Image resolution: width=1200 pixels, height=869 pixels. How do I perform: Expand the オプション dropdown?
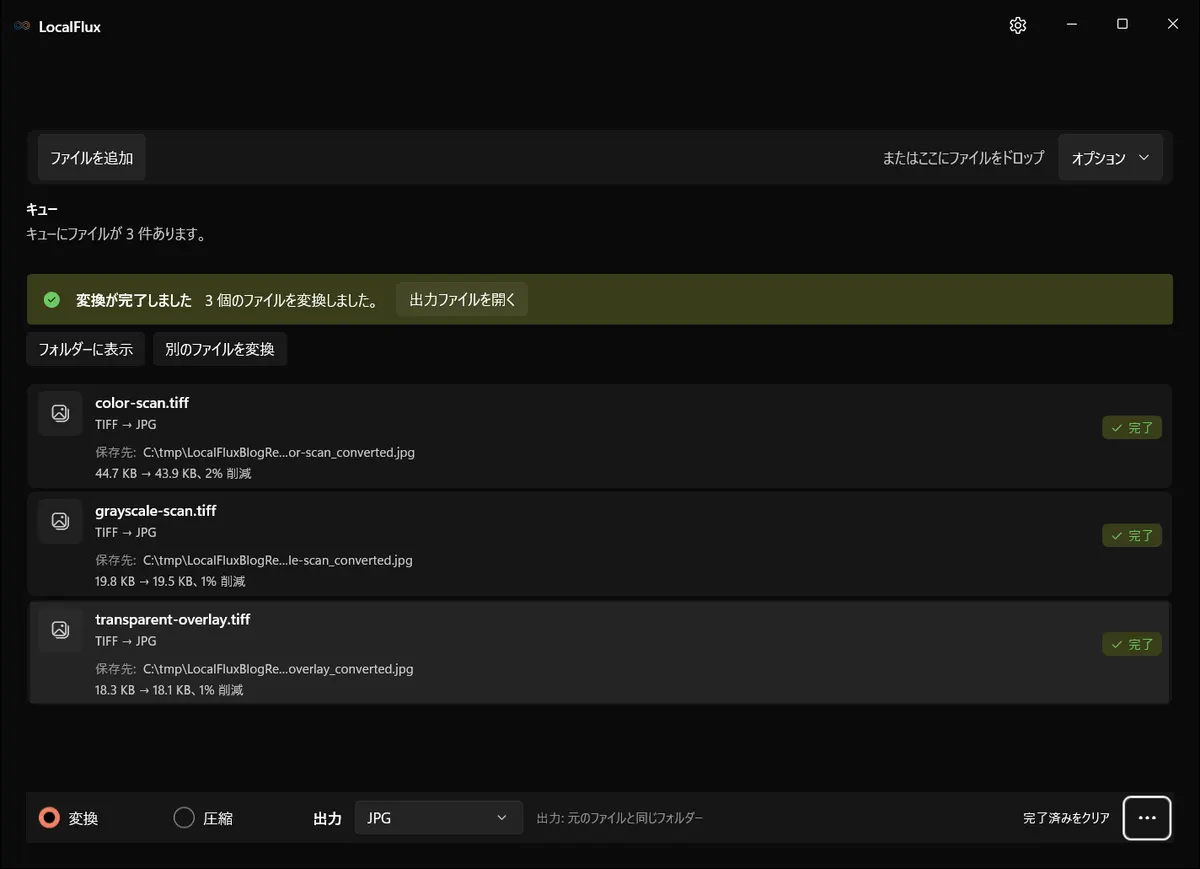tap(1110, 158)
